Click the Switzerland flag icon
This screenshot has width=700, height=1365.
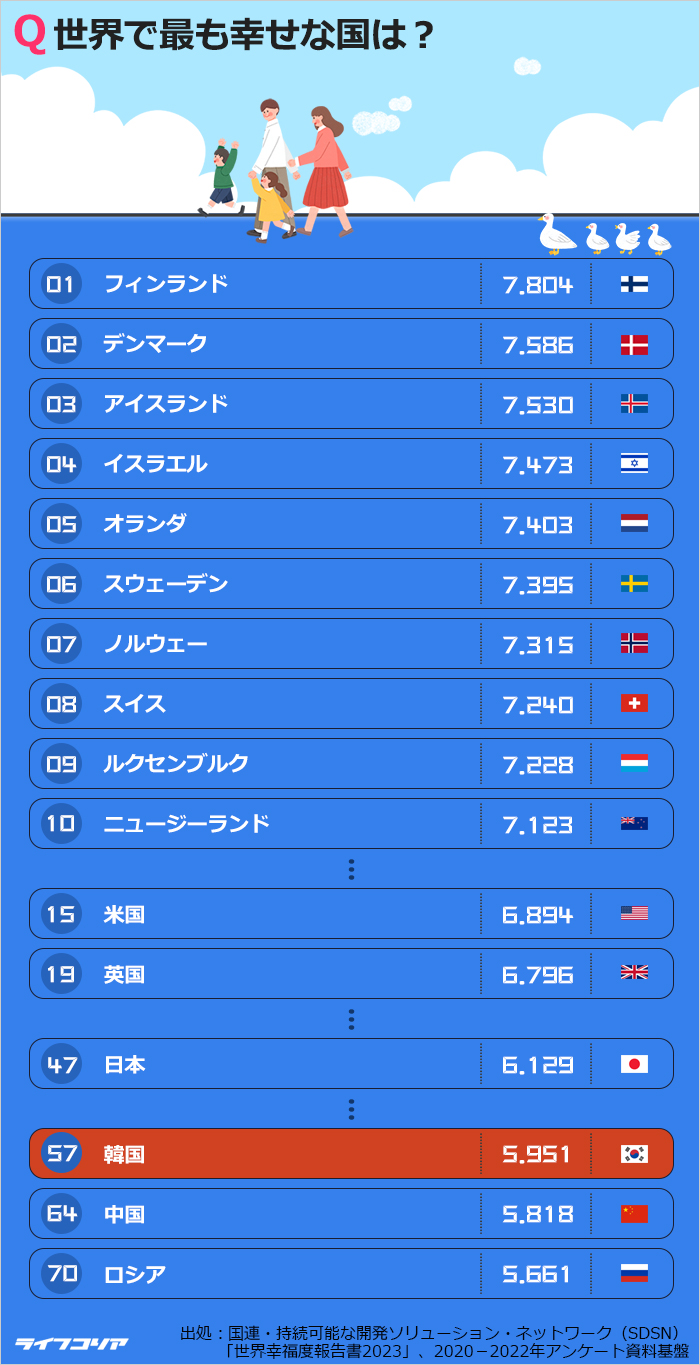pos(634,704)
